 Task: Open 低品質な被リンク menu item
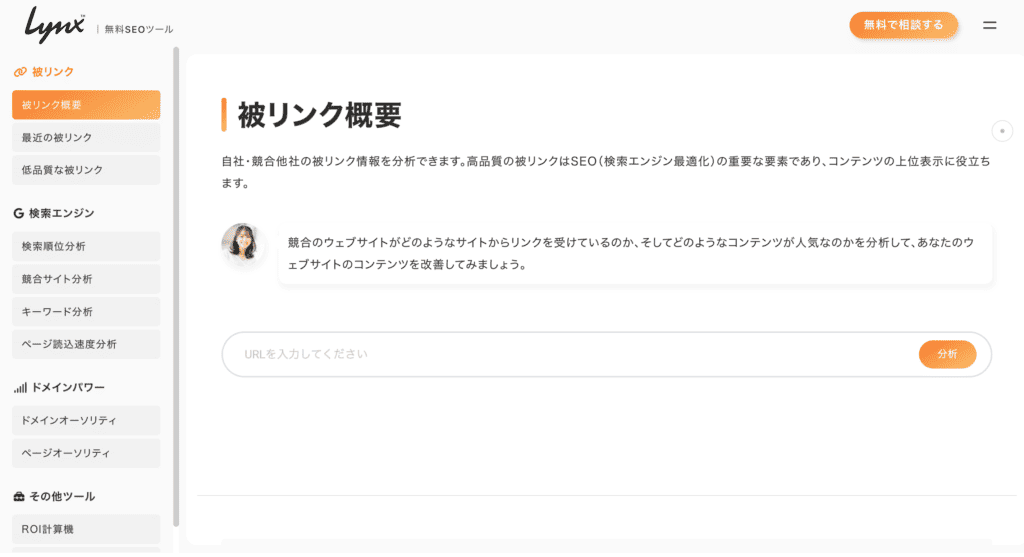[x=86, y=170]
